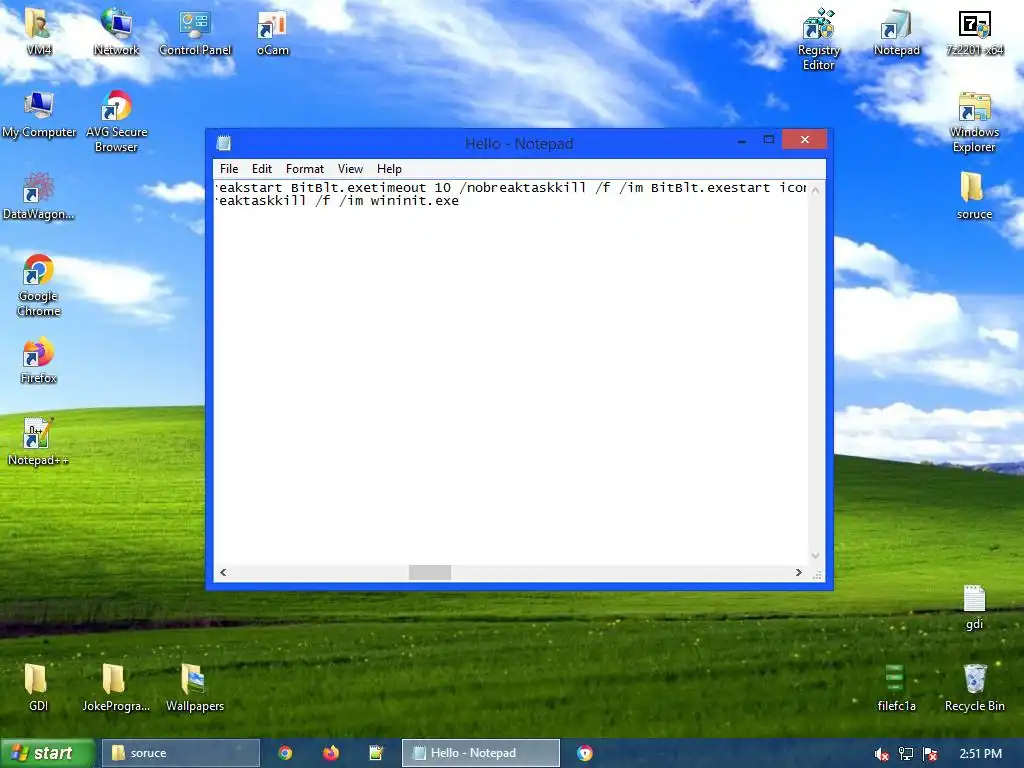Image resolution: width=1024 pixels, height=768 pixels.
Task: Click the scroll left arrow in Notepad
Action: (223, 573)
